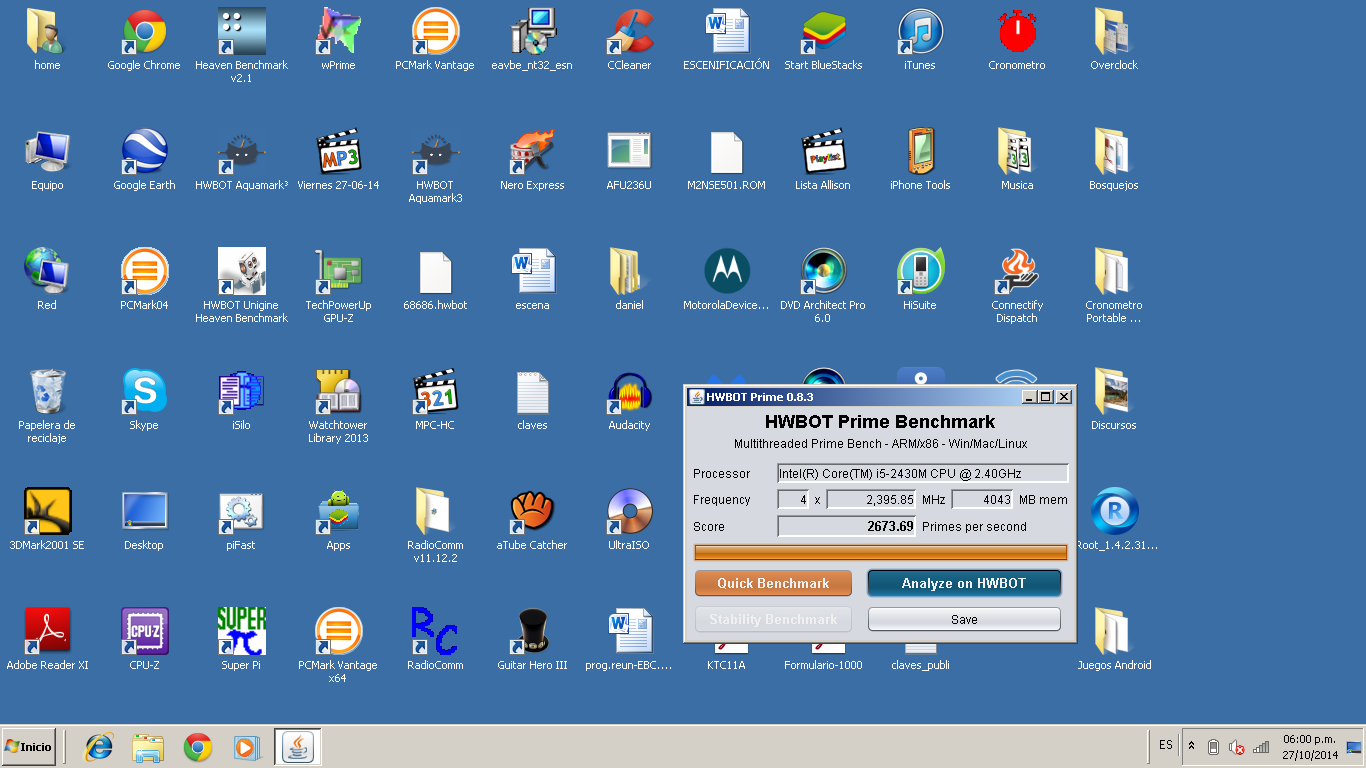Launch Audacity from the desktop
Screen dimensions: 1366x768
pyautogui.click(x=629, y=400)
